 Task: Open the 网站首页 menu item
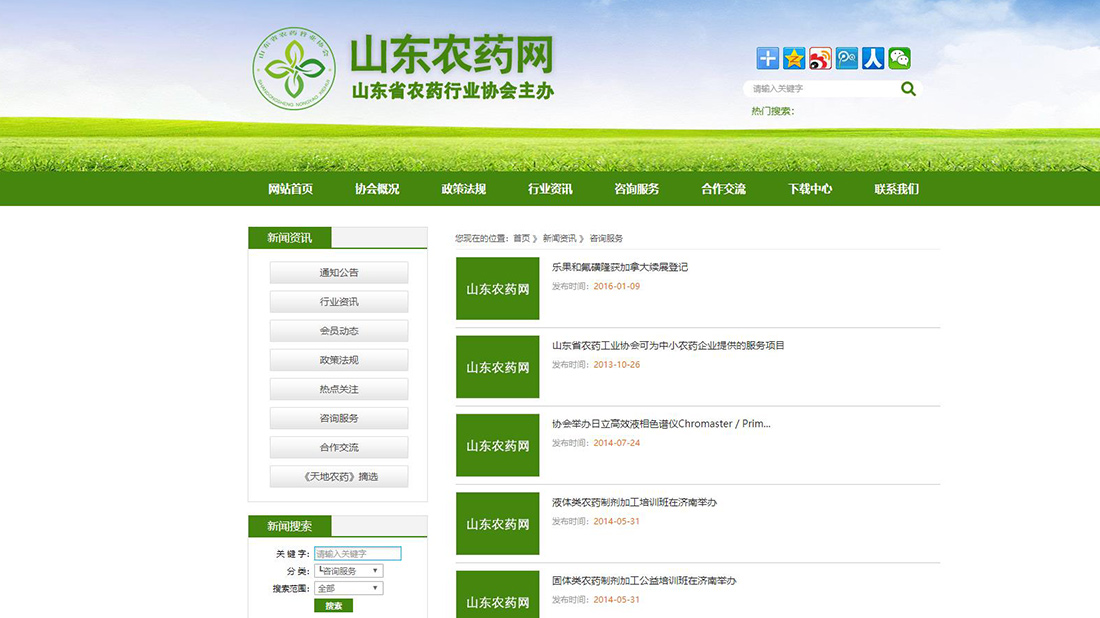click(290, 188)
